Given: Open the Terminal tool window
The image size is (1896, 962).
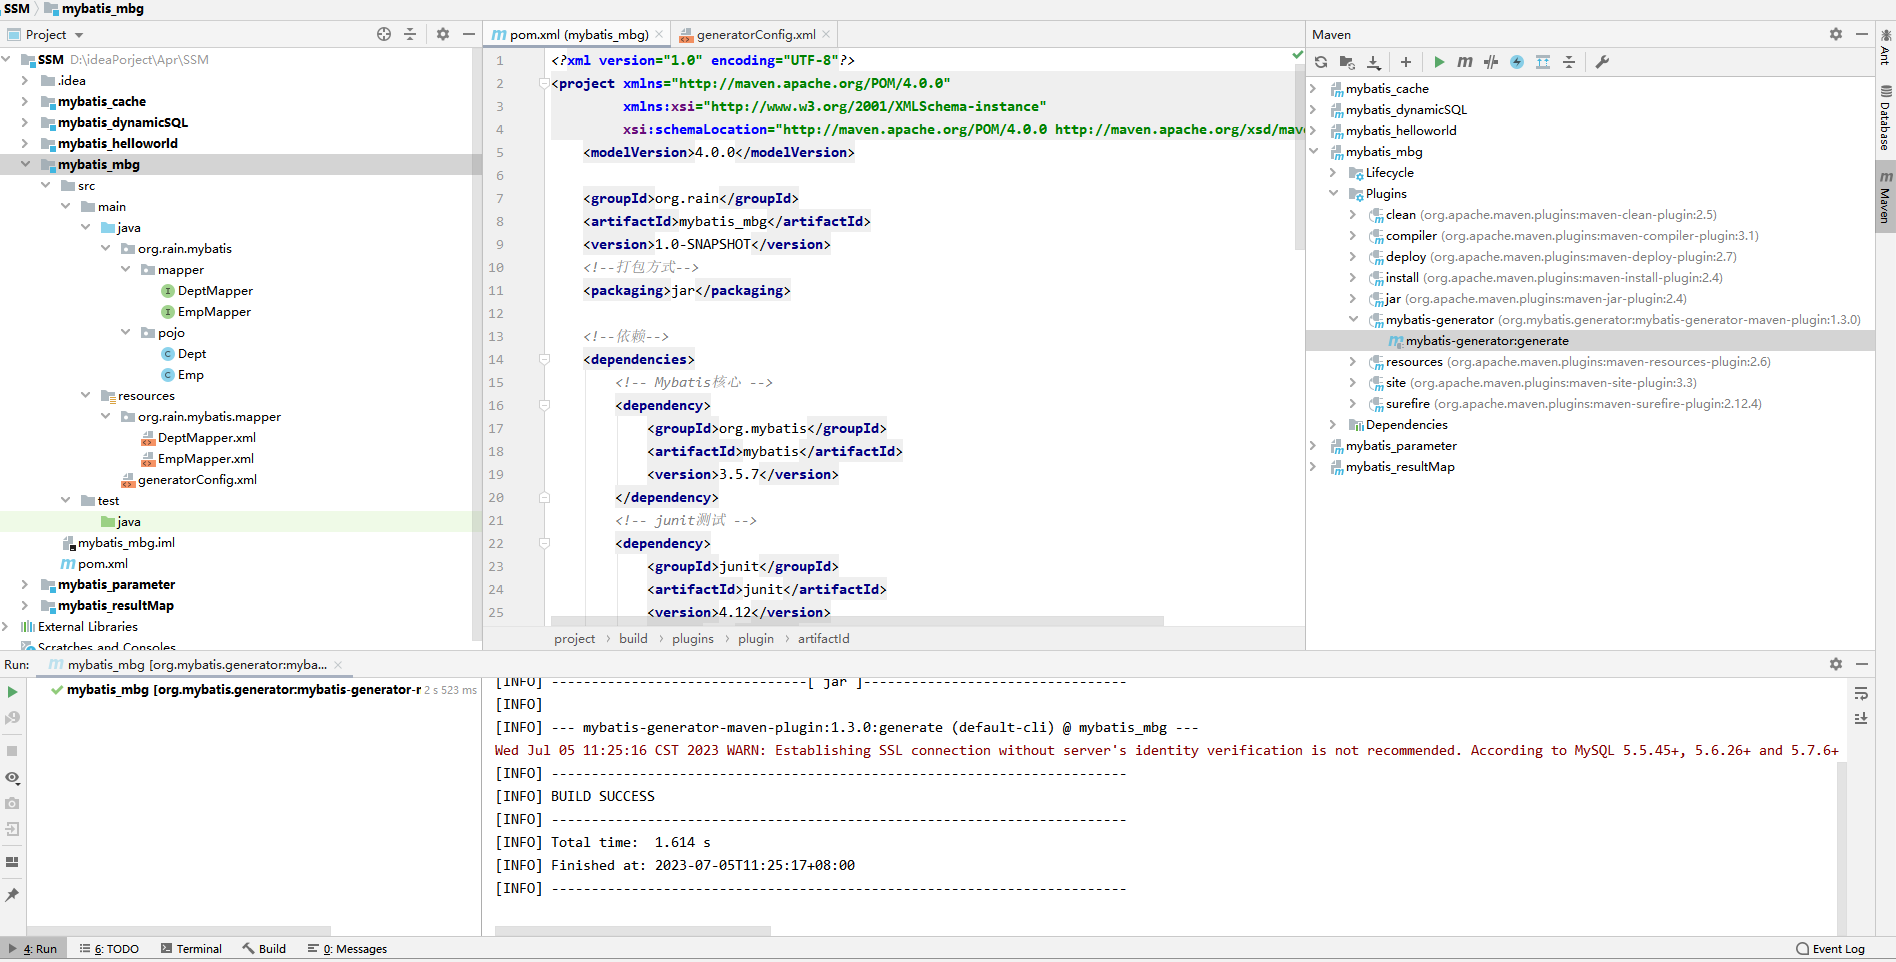Looking at the screenshot, I should 191,949.
